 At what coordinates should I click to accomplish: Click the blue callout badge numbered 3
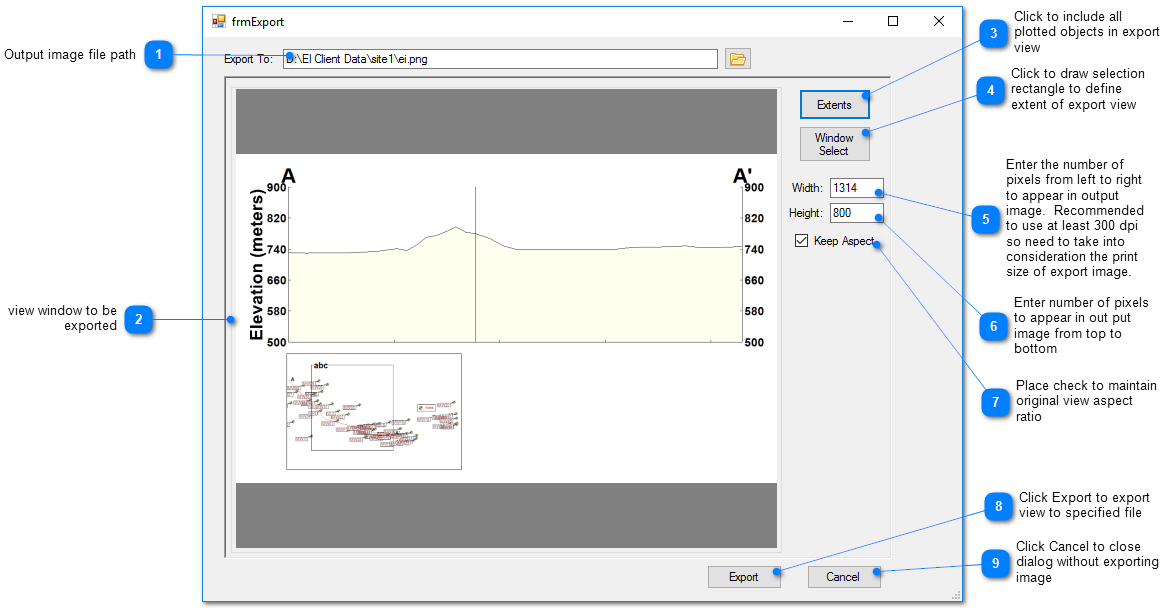click(993, 35)
